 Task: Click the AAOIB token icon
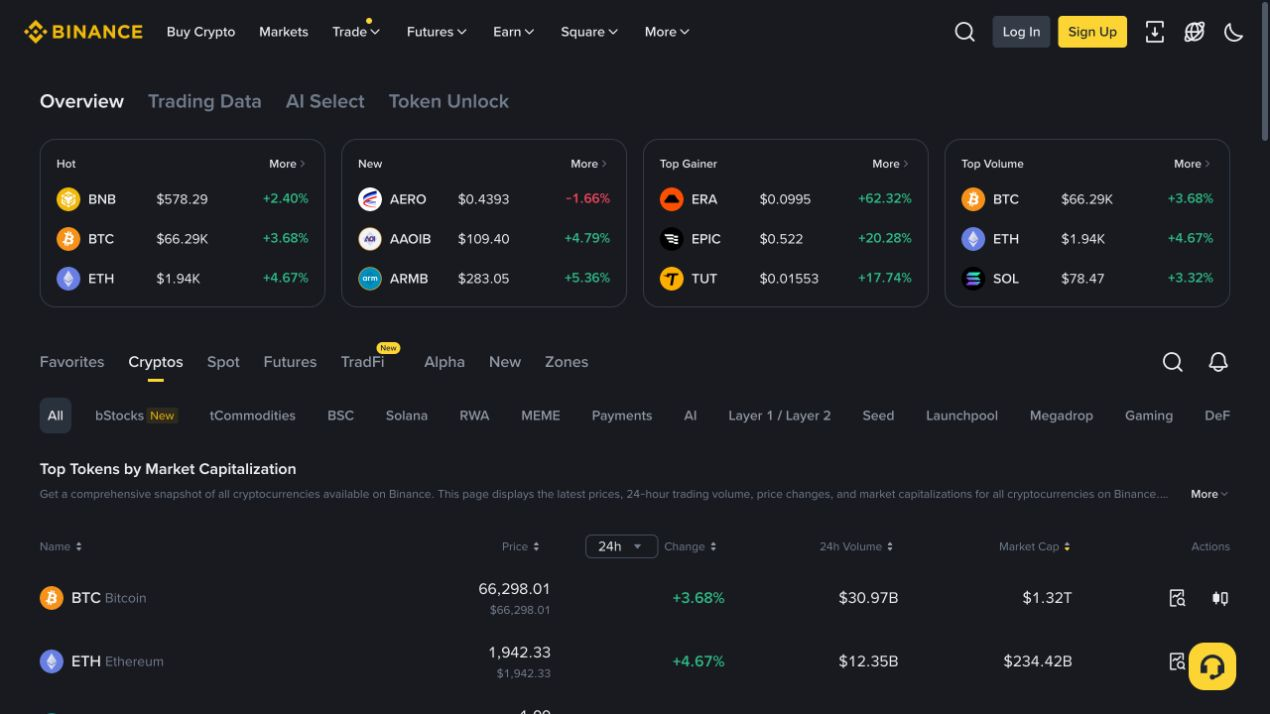point(370,239)
